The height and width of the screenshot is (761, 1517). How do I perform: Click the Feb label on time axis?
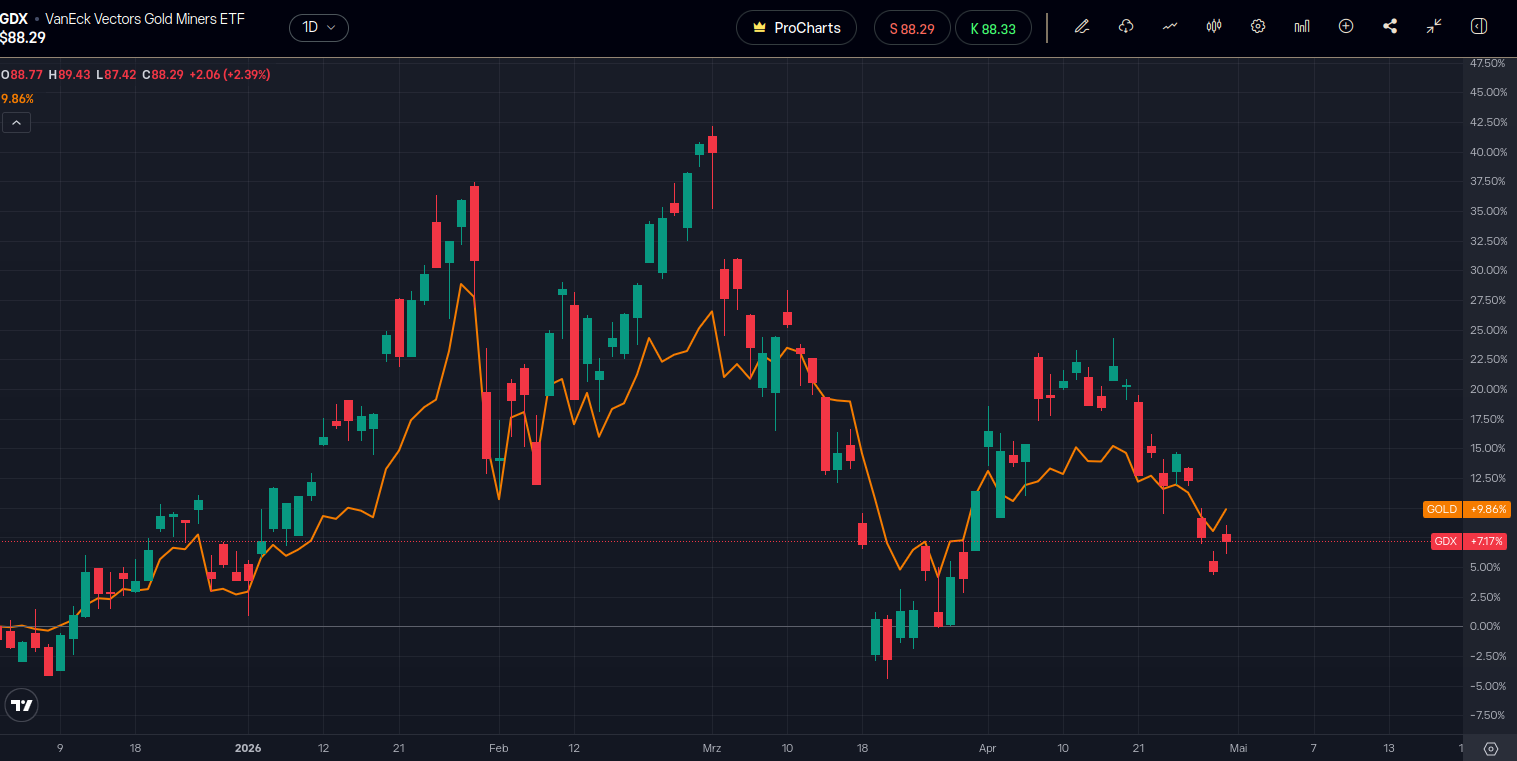click(x=499, y=748)
